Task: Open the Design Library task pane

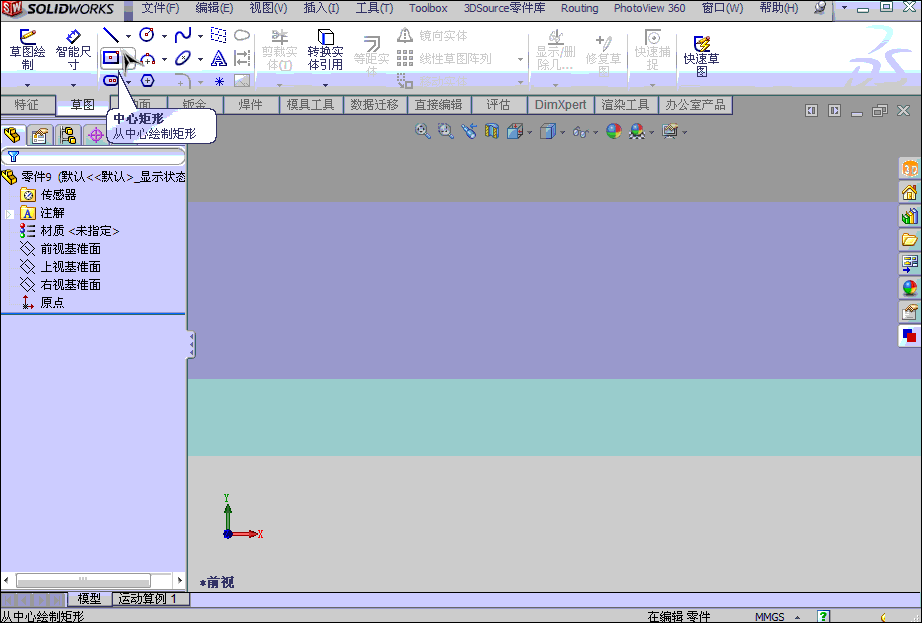Action: 909,215
